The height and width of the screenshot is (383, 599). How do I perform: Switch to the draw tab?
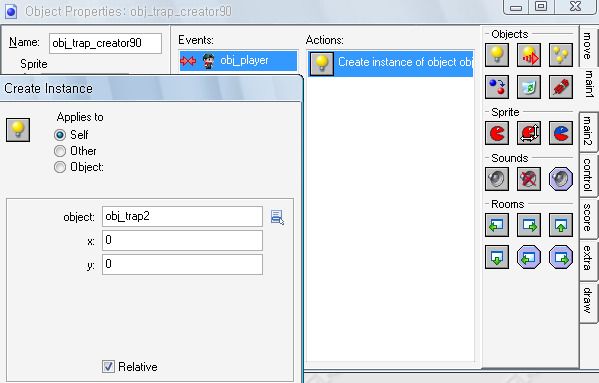(588, 301)
